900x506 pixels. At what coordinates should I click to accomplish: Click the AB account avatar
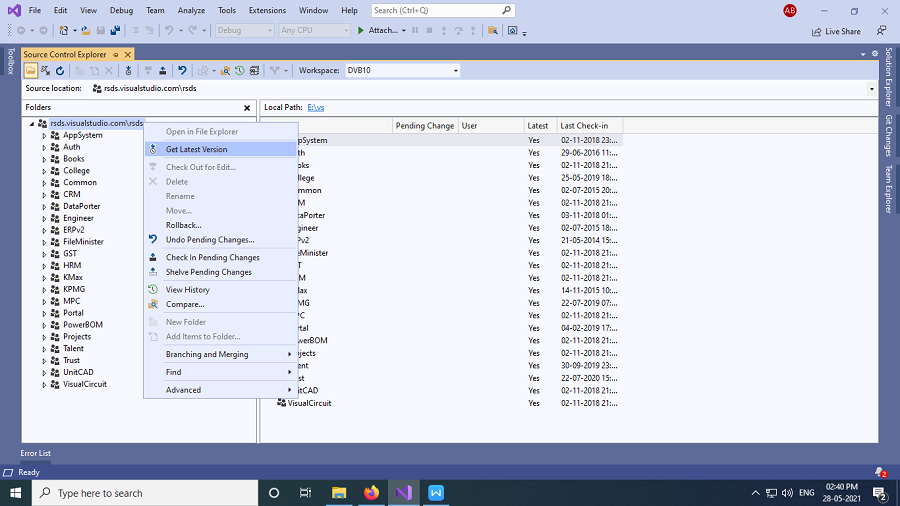pos(790,10)
